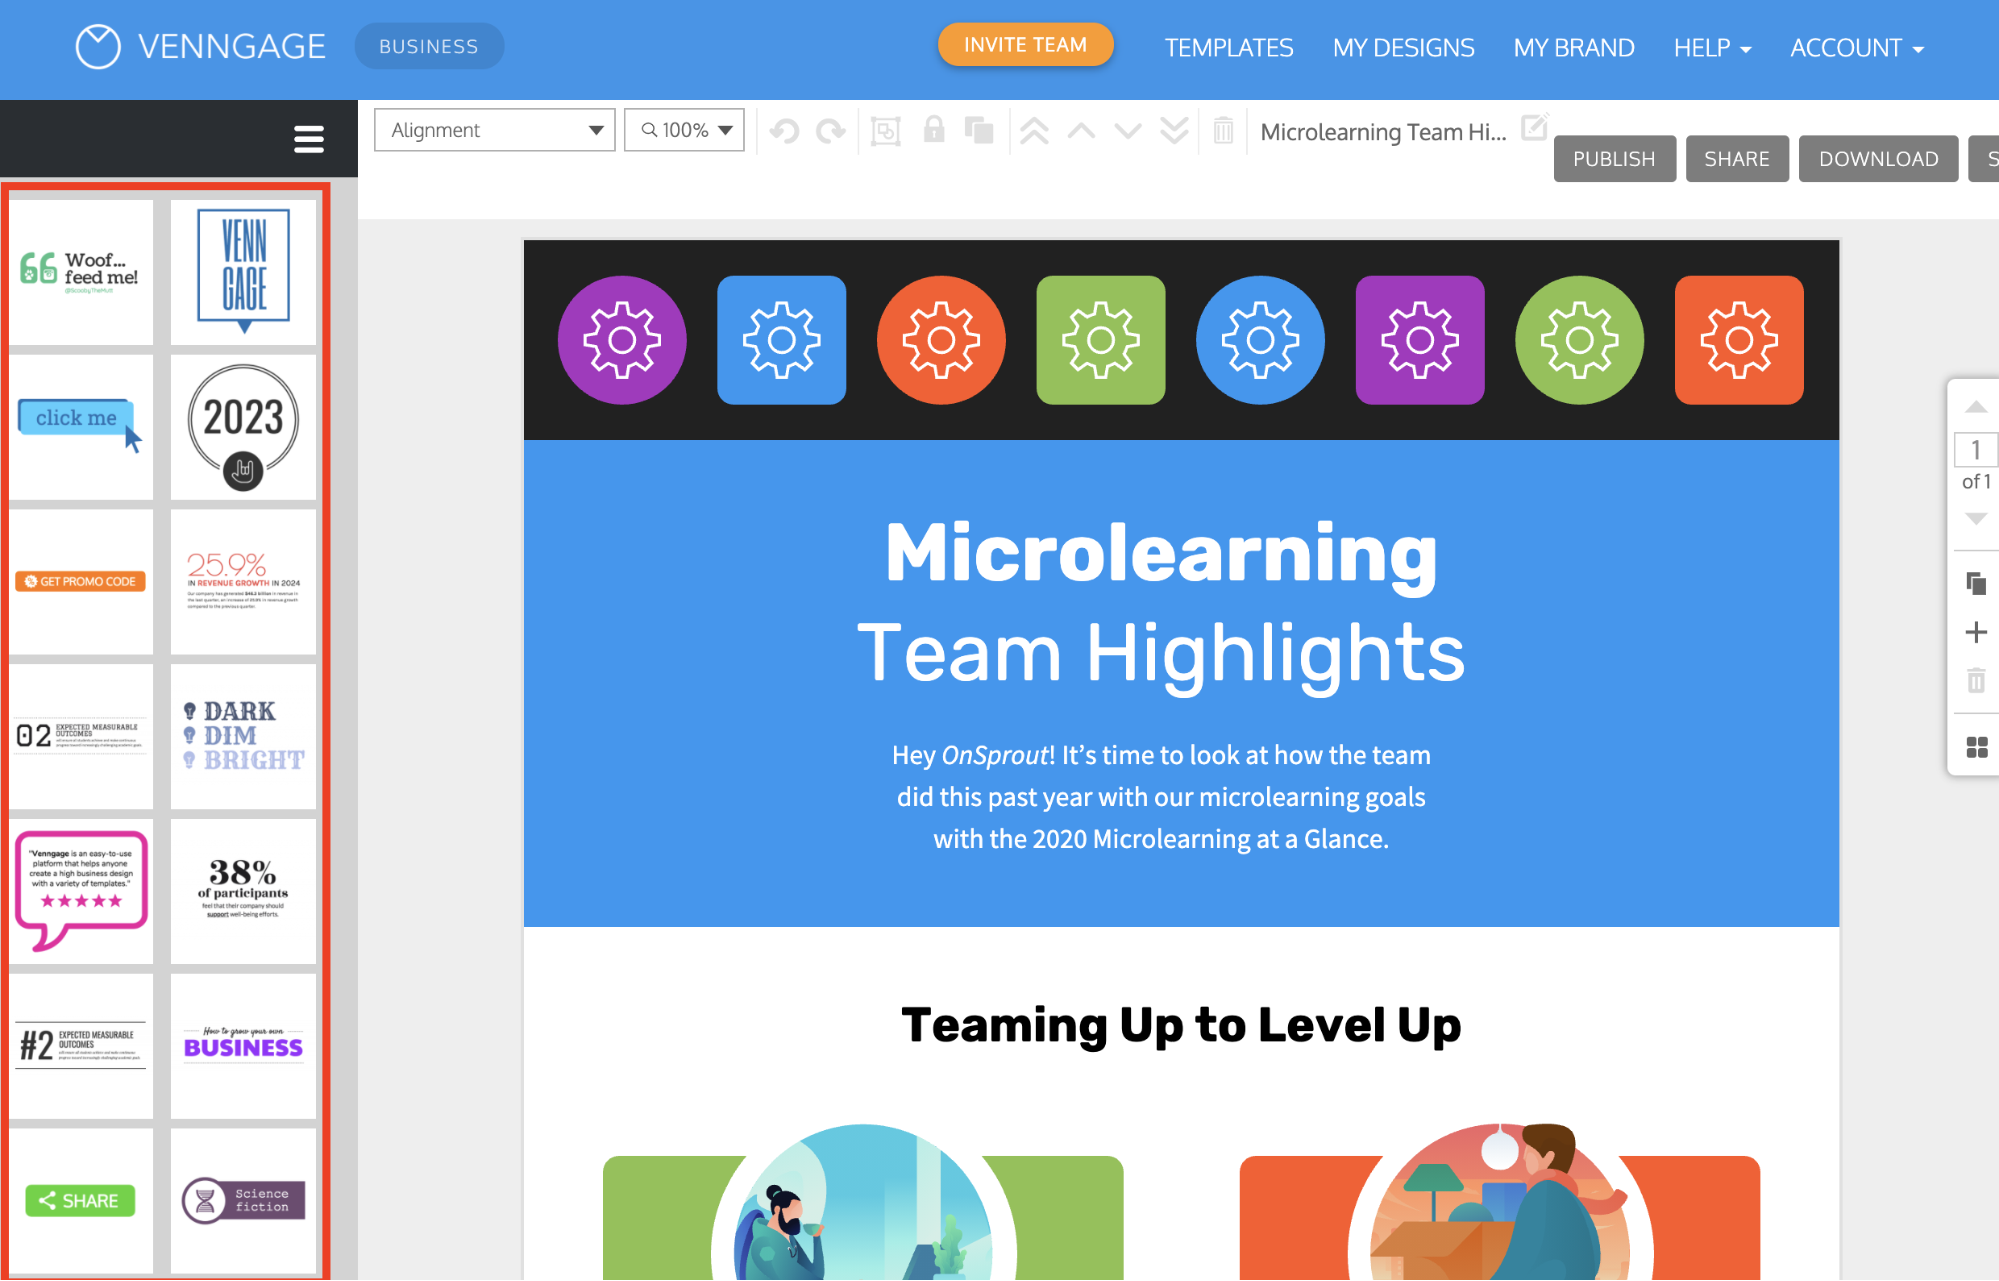This screenshot has height=1281, width=1999.
Task: Select the 25.9% revenue growth thumbnail
Action: pos(243,582)
